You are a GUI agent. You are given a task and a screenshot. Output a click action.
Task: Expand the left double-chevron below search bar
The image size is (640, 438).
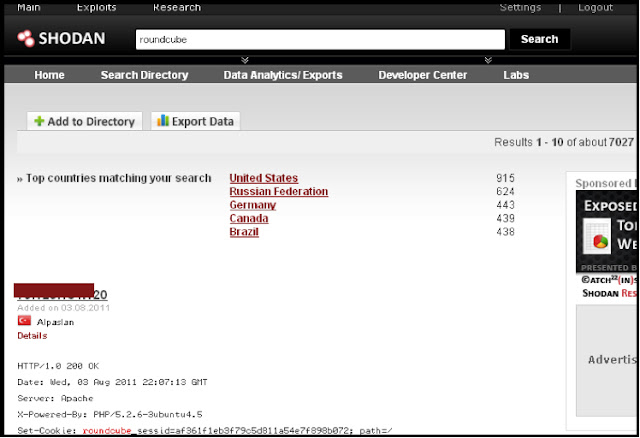(x=244, y=60)
